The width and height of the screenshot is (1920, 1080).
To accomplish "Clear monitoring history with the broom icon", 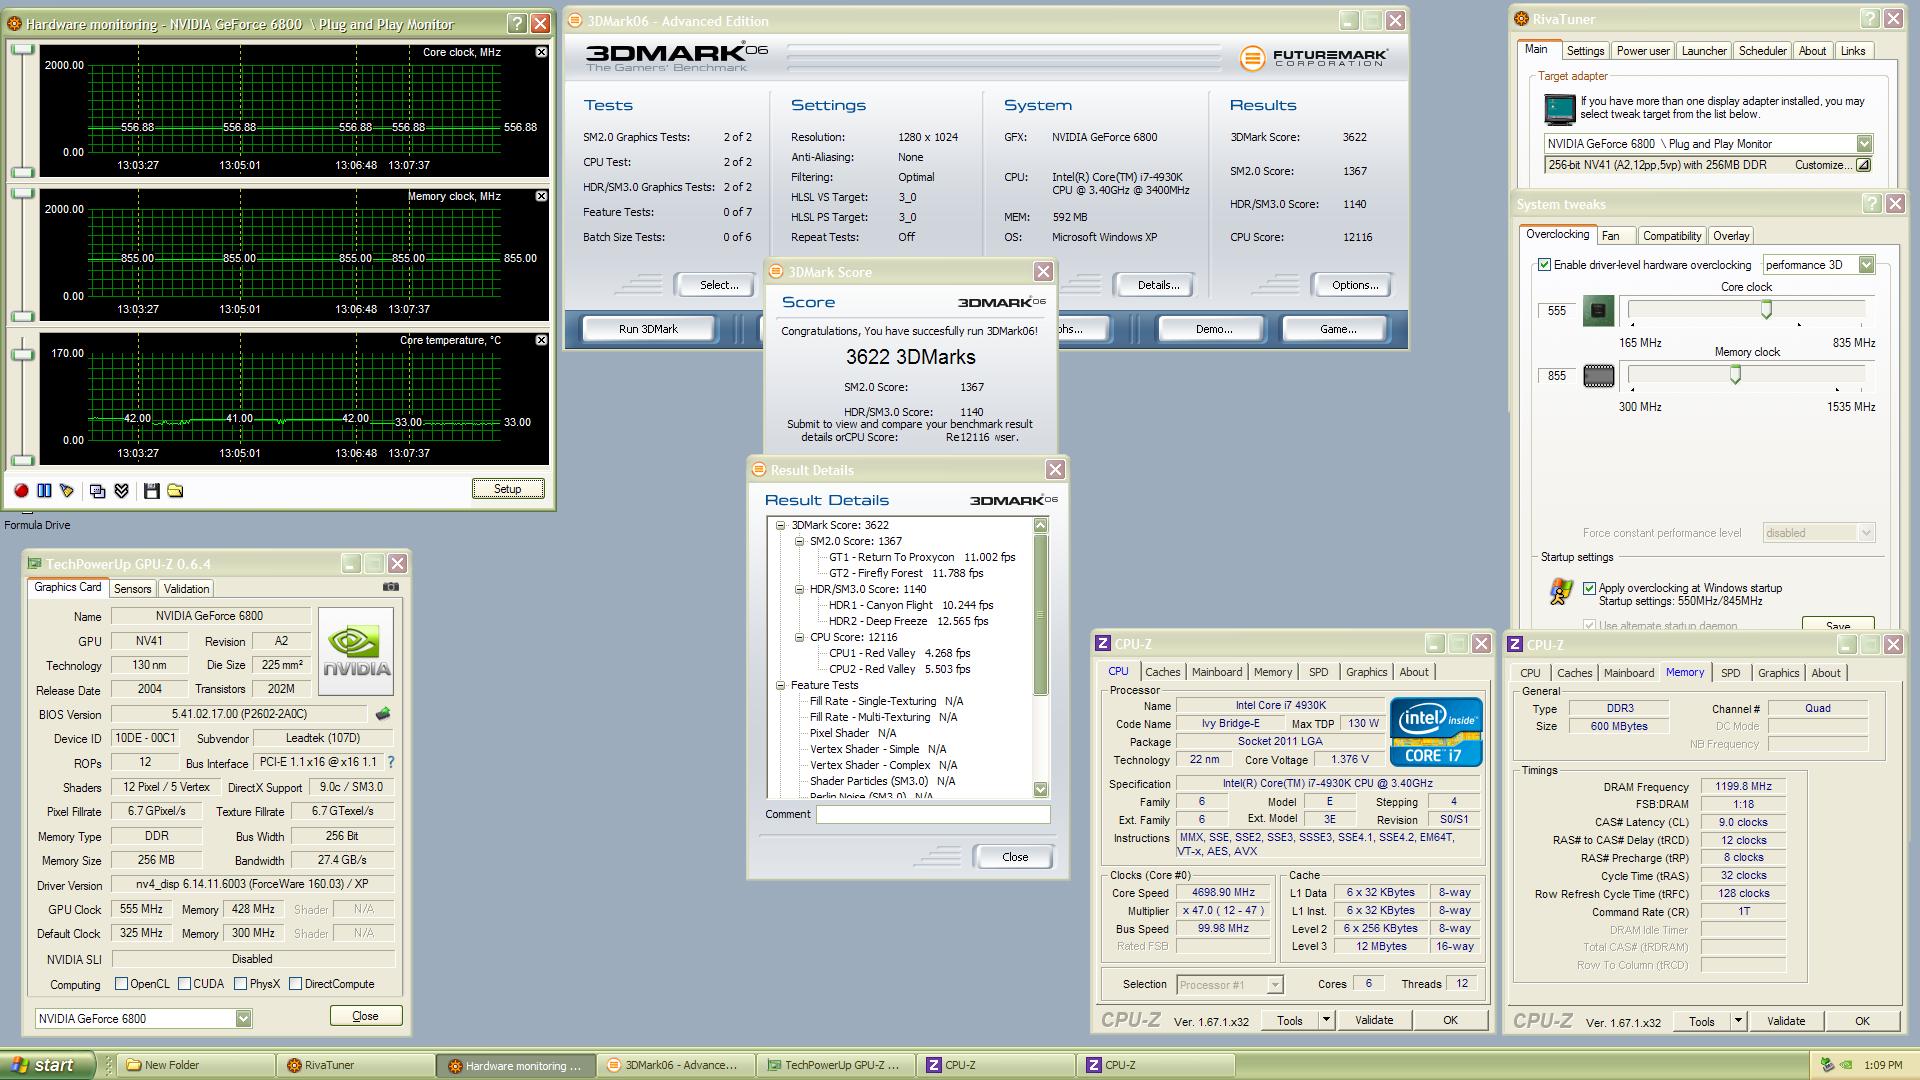I will 67,491.
